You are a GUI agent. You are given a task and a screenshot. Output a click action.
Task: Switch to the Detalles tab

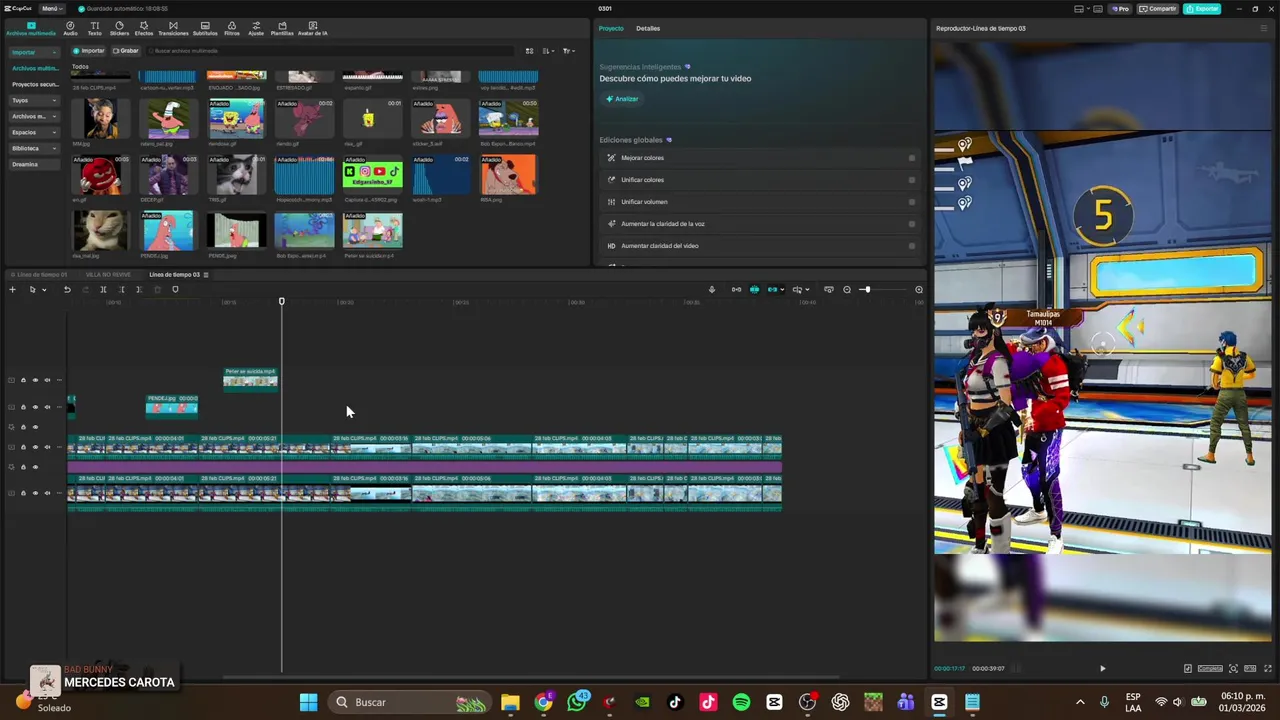[648, 28]
